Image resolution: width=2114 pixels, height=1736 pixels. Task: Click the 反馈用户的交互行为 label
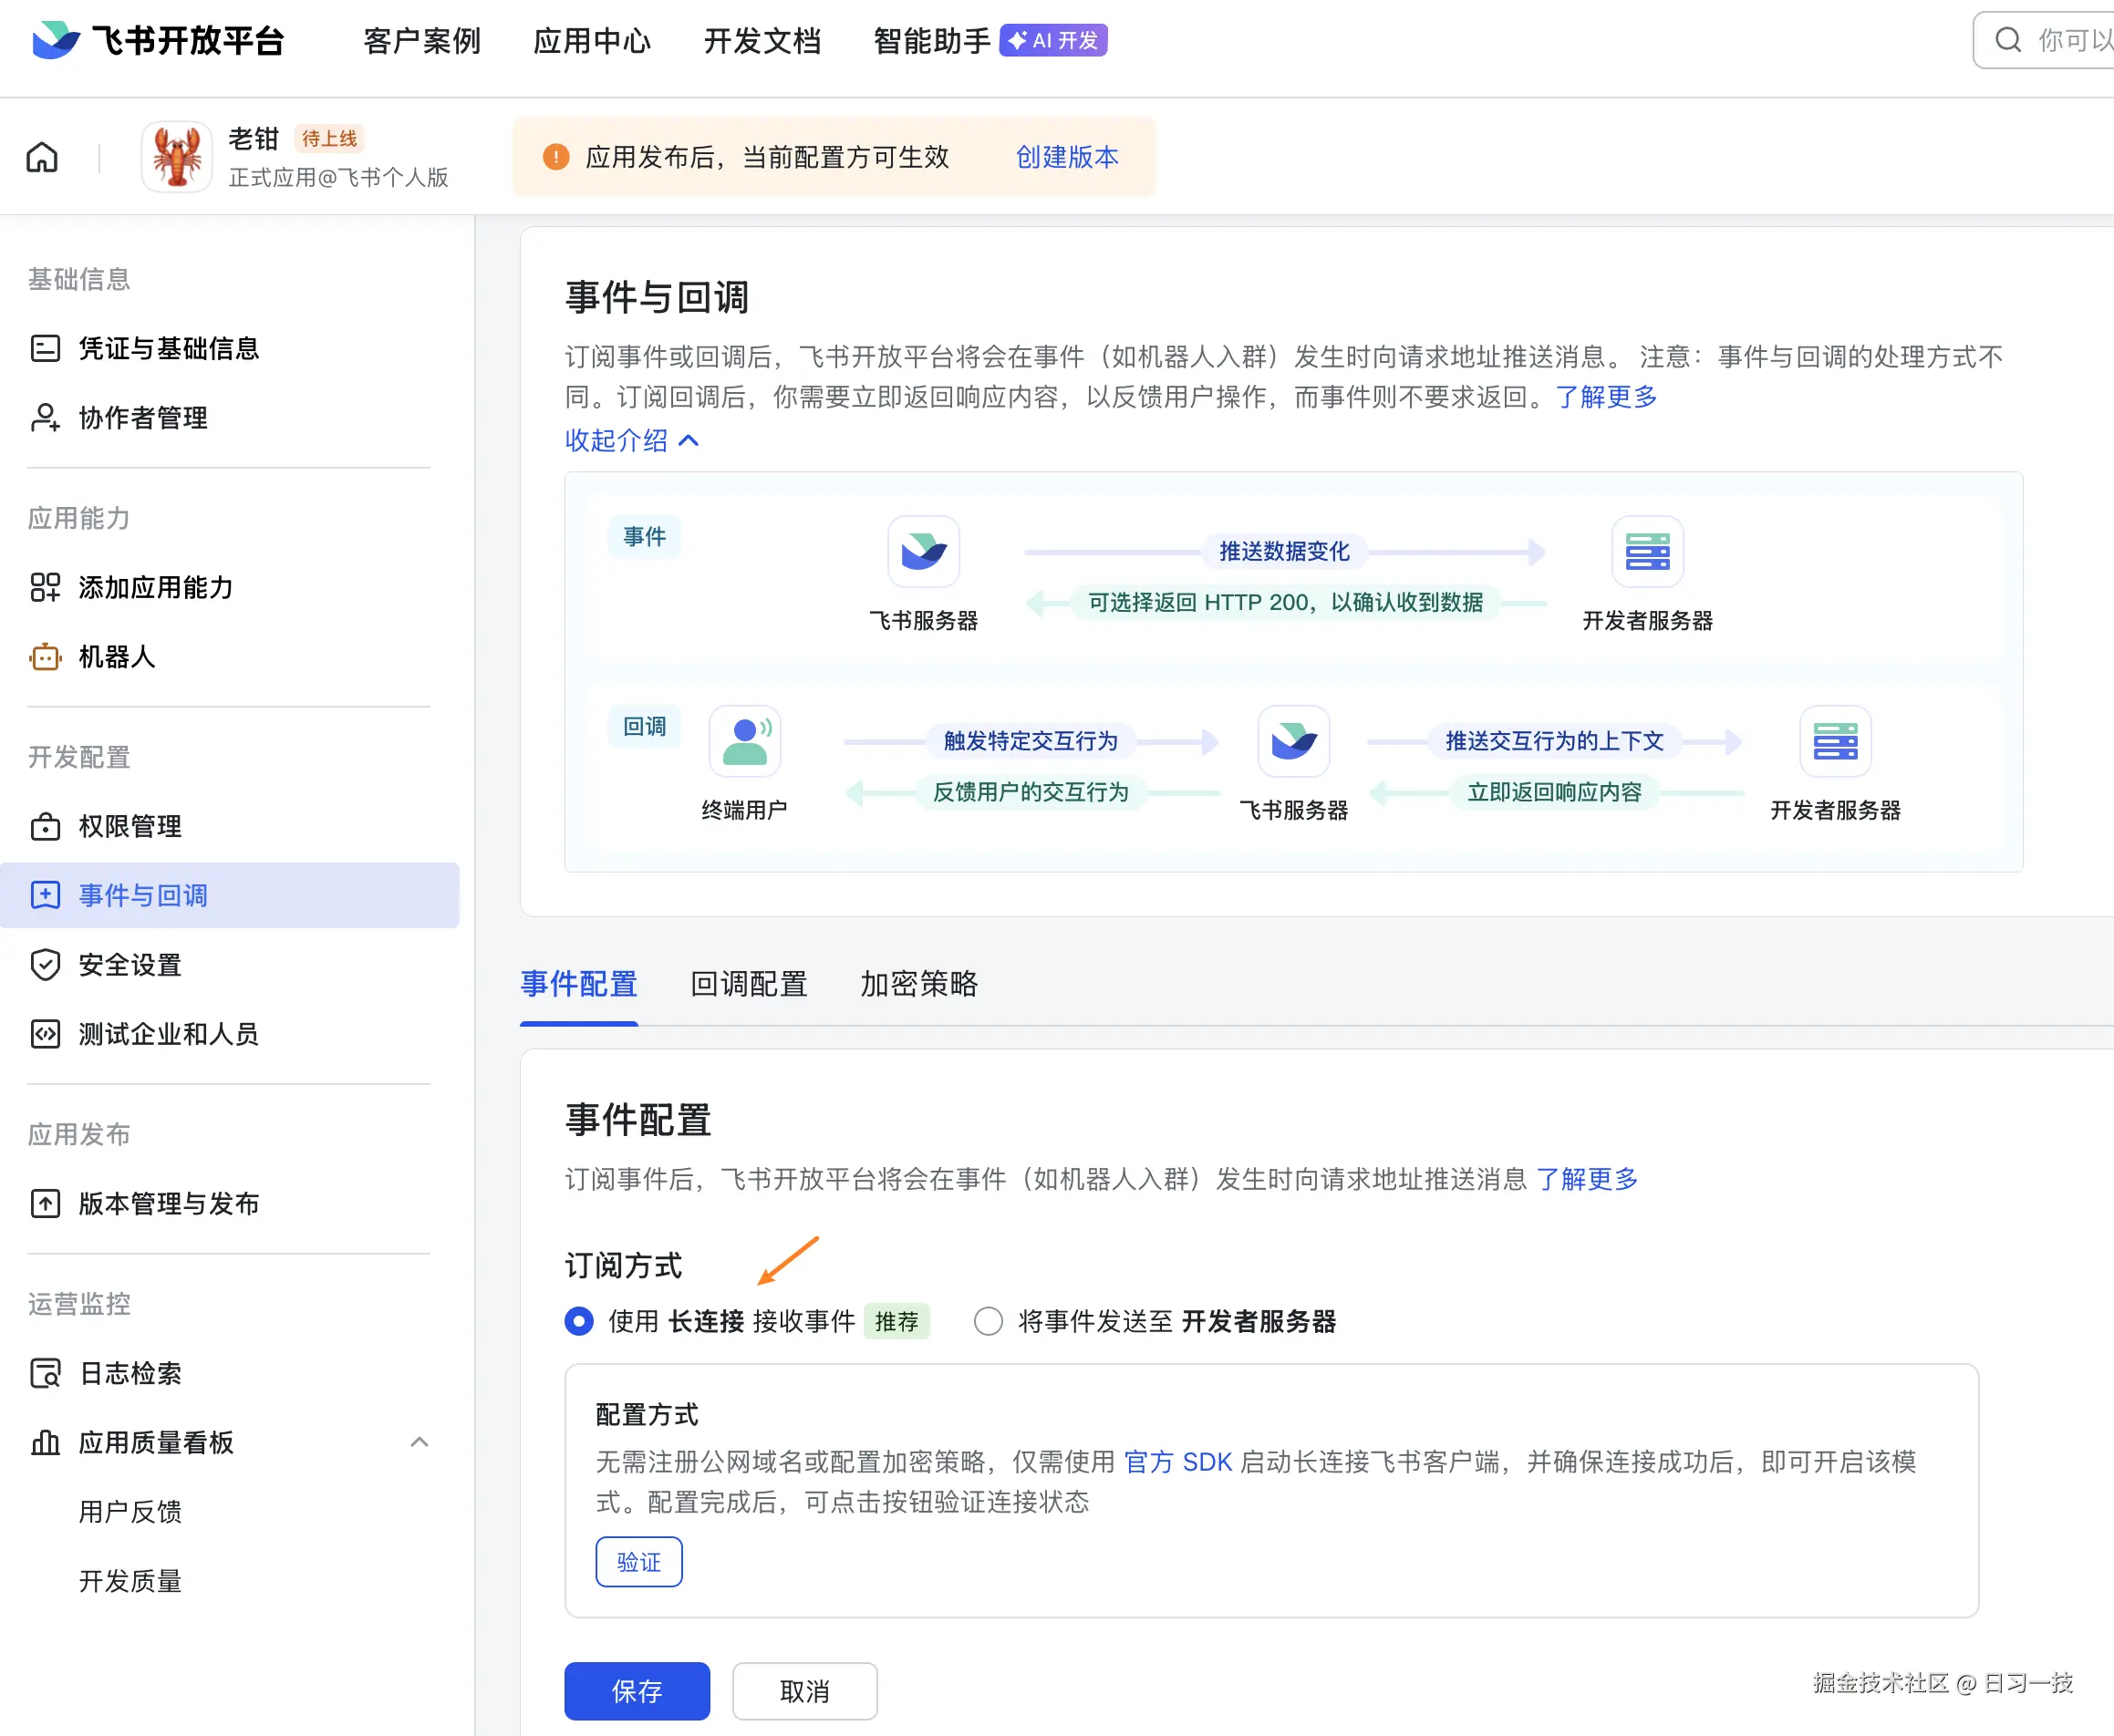(x=1030, y=792)
